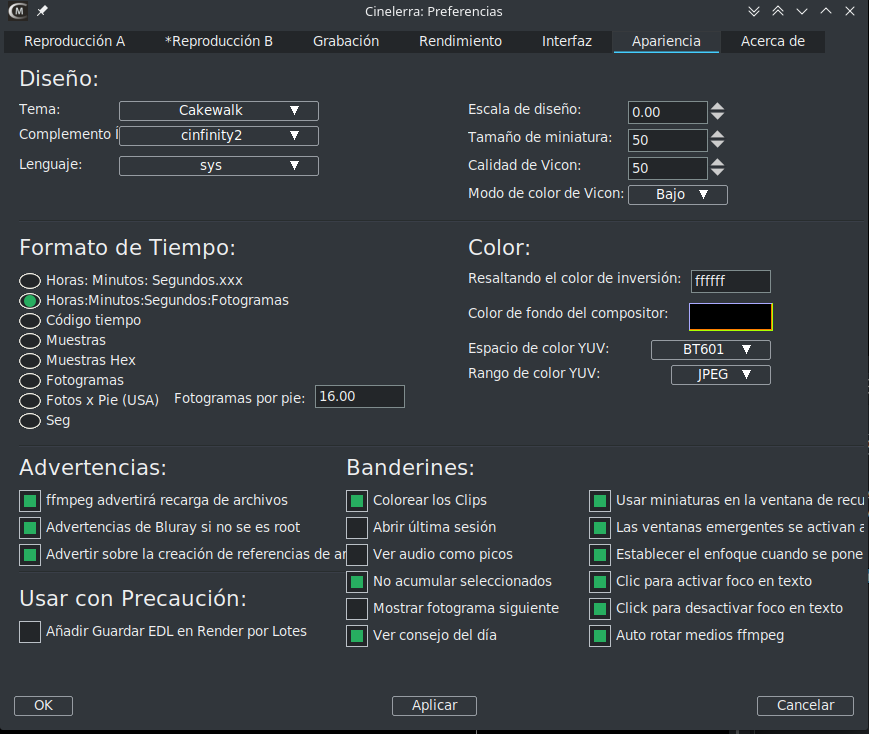Increase Escala de diseño with up arrow

[717, 107]
